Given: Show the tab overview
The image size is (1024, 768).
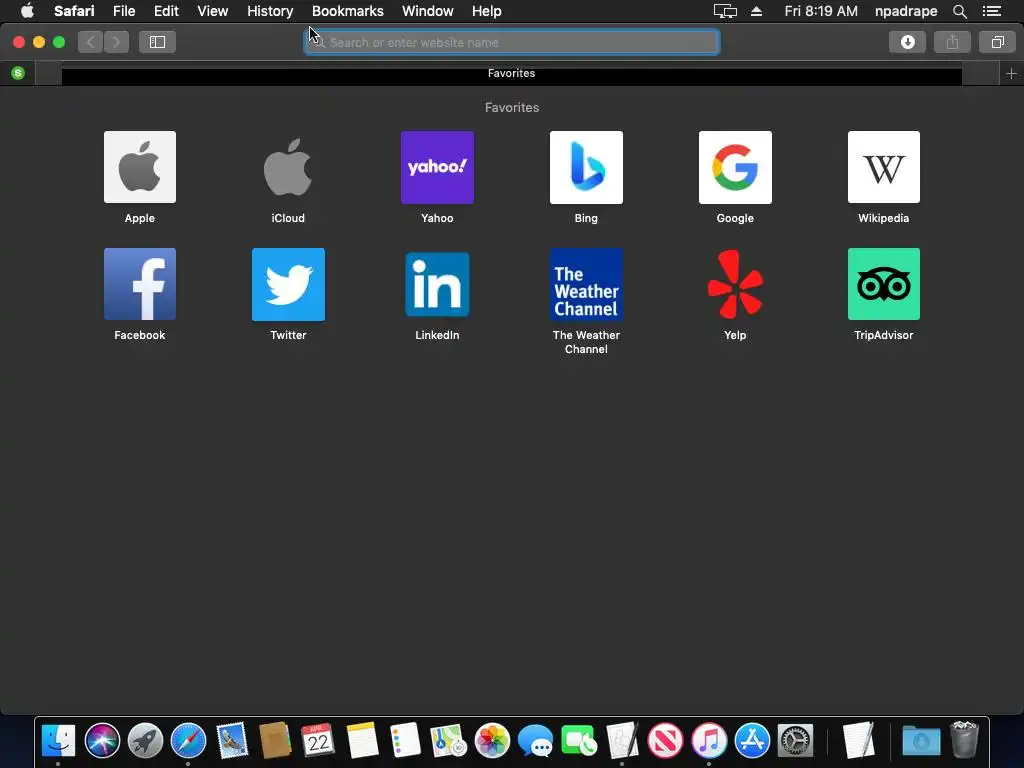Looking at the screenshot, I should click(x=997, y=42).
